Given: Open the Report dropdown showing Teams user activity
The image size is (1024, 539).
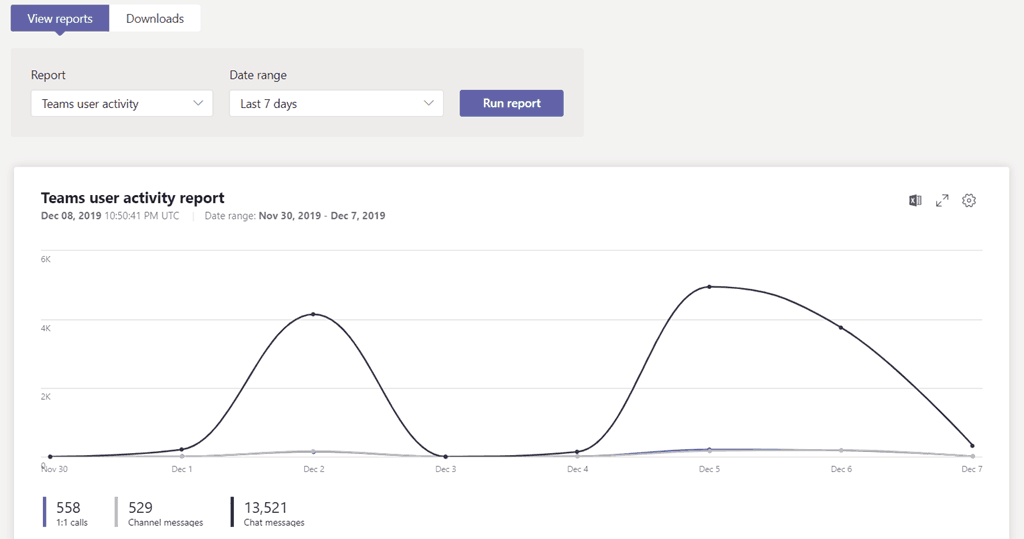Looking at the screenshot, I should pyautogui.click(x=122, y=103).
